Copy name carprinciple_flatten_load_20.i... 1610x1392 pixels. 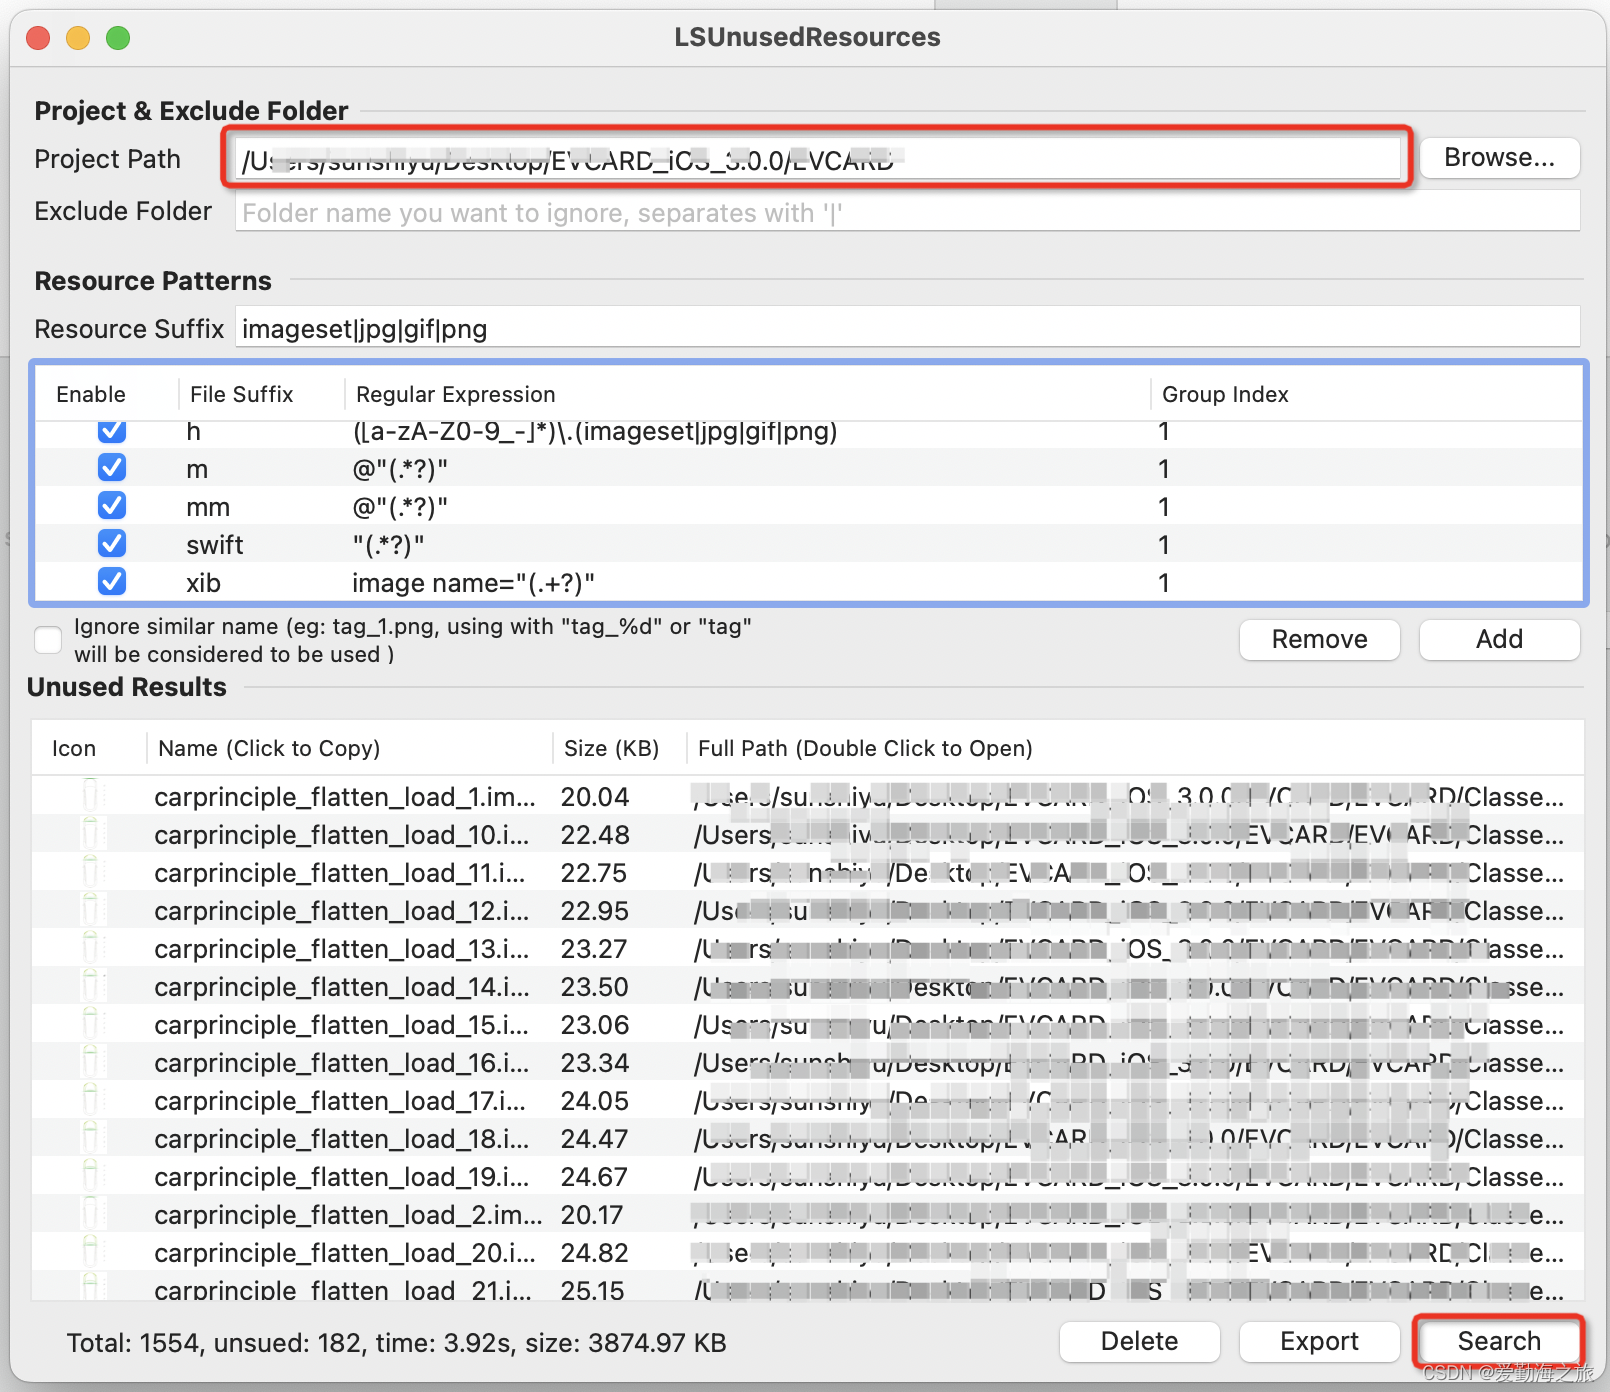point(345,1253)
